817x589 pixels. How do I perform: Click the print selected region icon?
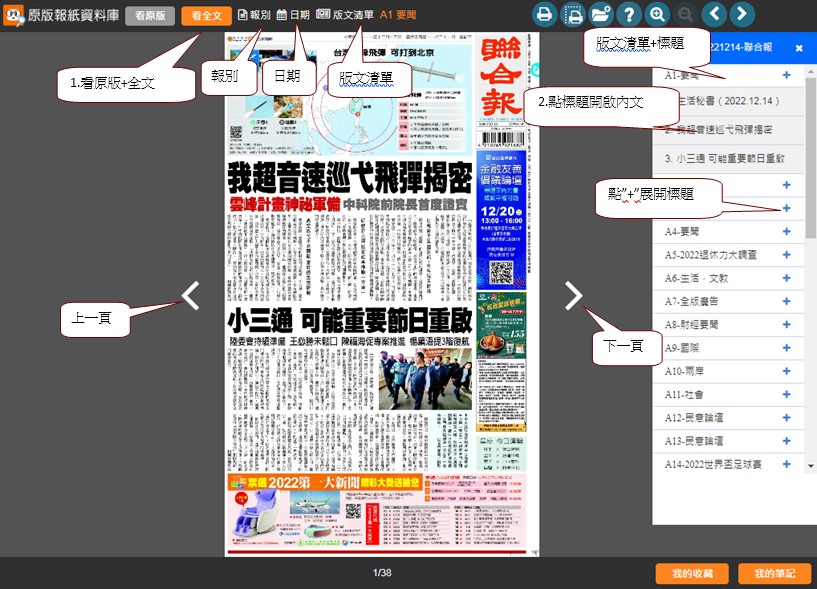573,14
